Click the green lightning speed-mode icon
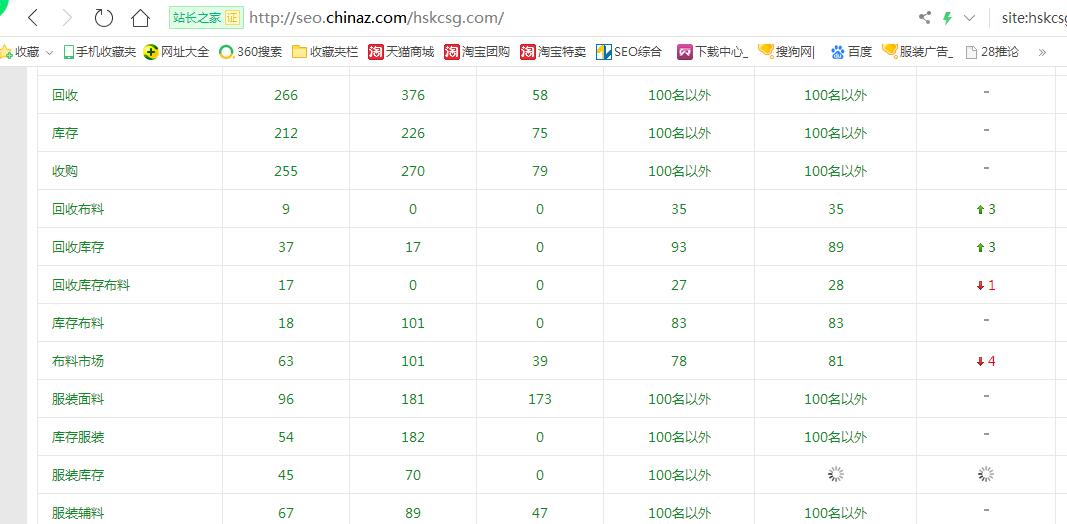Viewport: 1067px width, 524px height. coord(947,18)
